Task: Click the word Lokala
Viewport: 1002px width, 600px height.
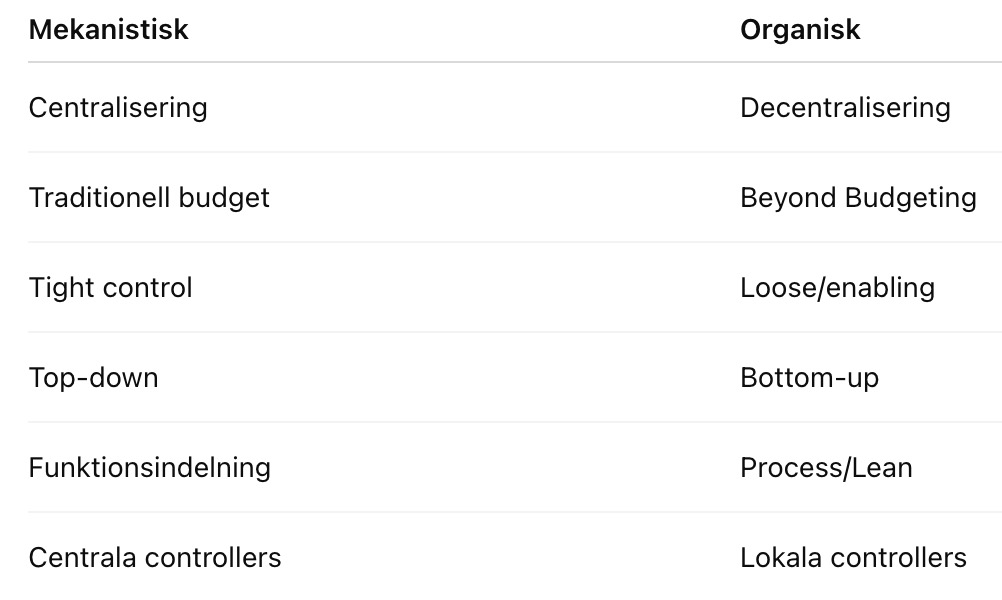Action: (x=775, y=557)
